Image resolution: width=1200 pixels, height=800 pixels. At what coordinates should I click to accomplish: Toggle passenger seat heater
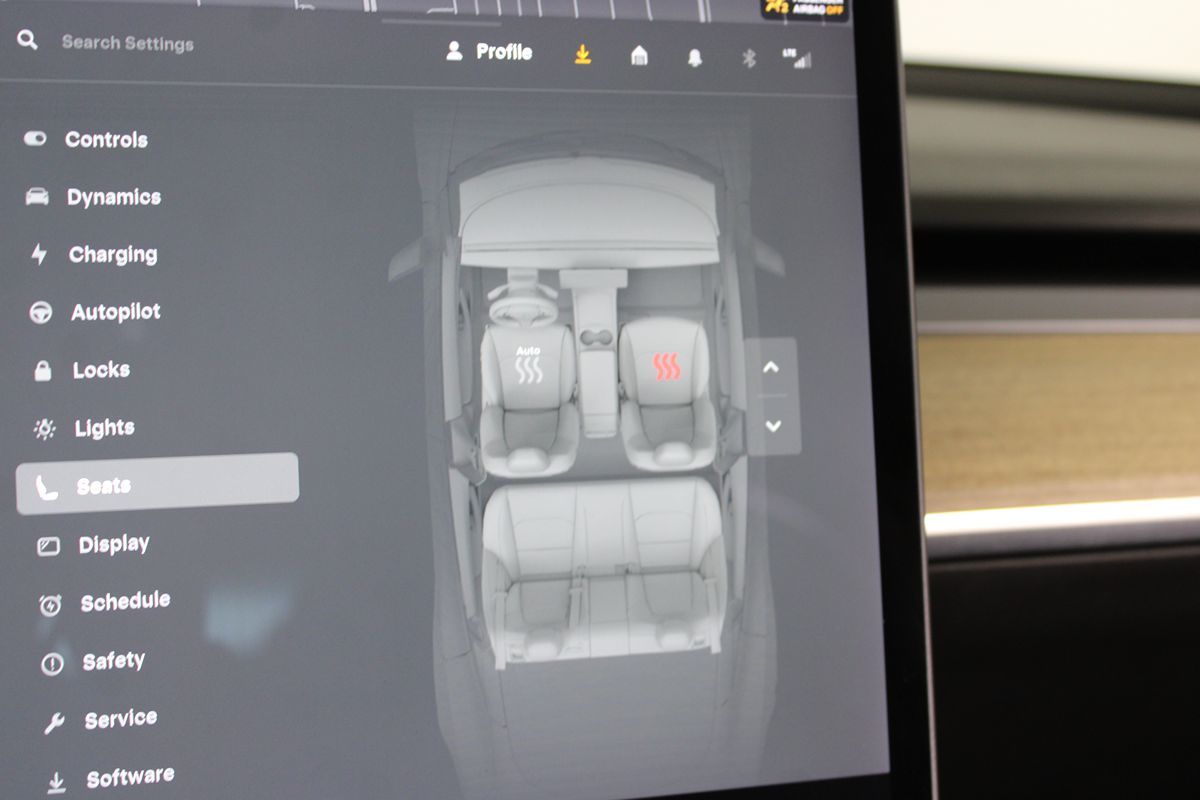[666, 367]
